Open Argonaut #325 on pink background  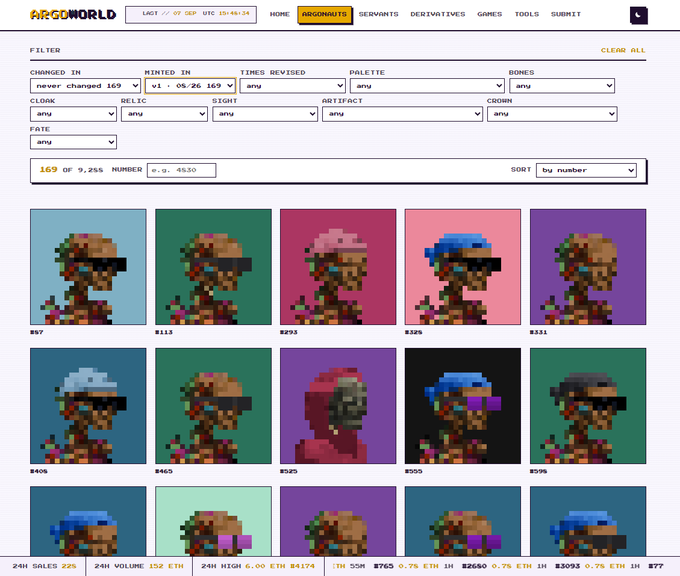(x=463, y=267)
